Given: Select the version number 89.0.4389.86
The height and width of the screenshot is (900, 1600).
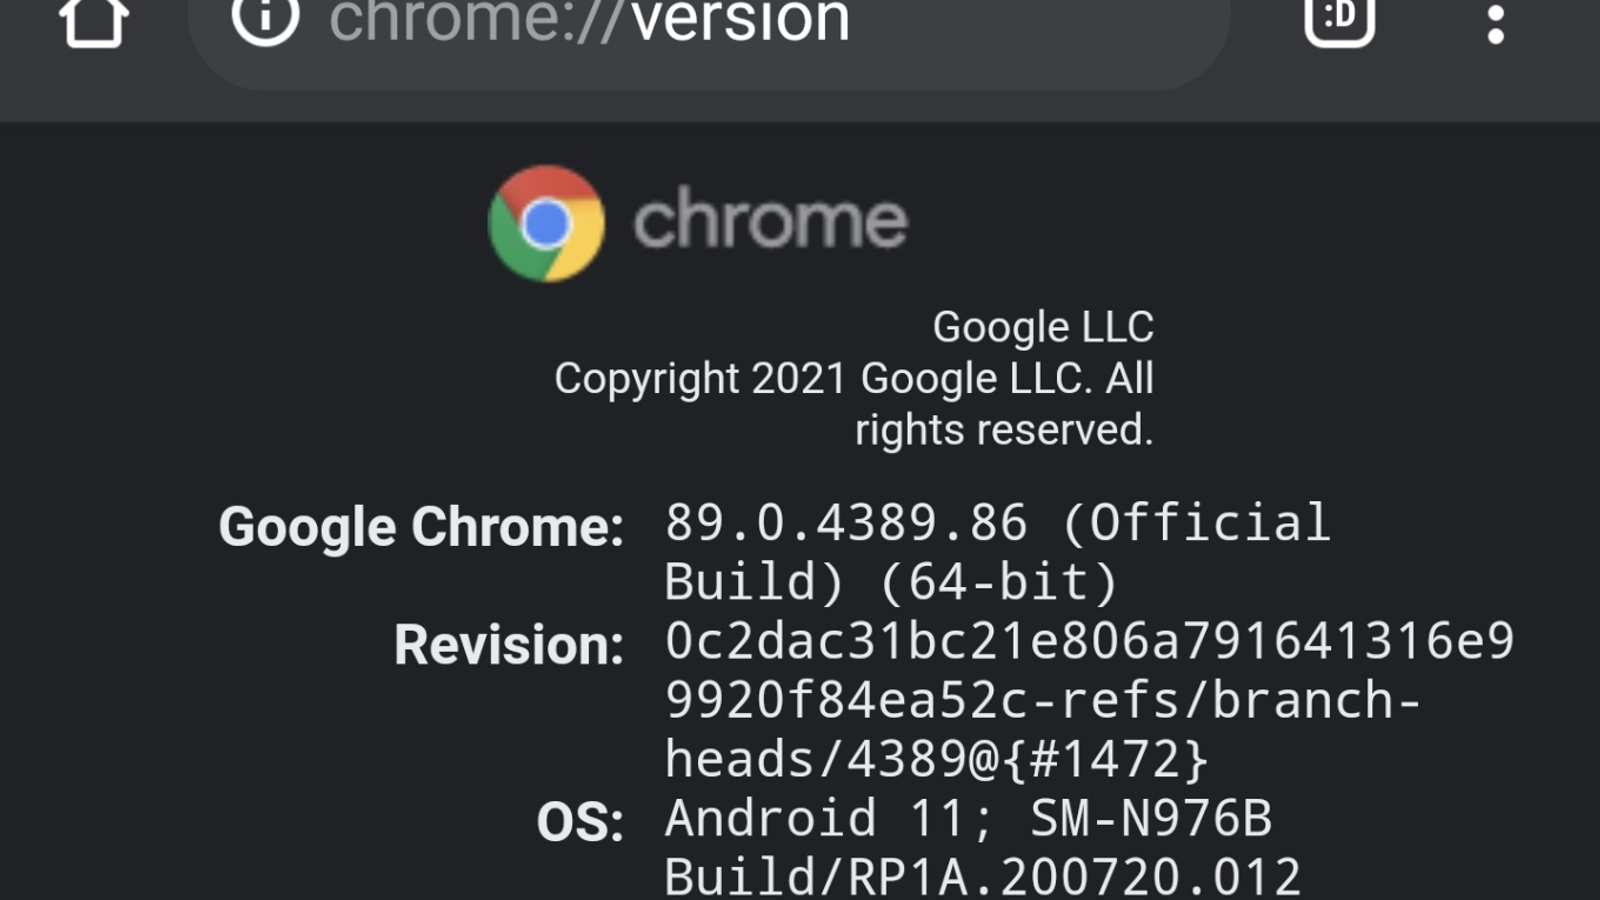Looking at the screenshot, I should [x=846, y=523].
